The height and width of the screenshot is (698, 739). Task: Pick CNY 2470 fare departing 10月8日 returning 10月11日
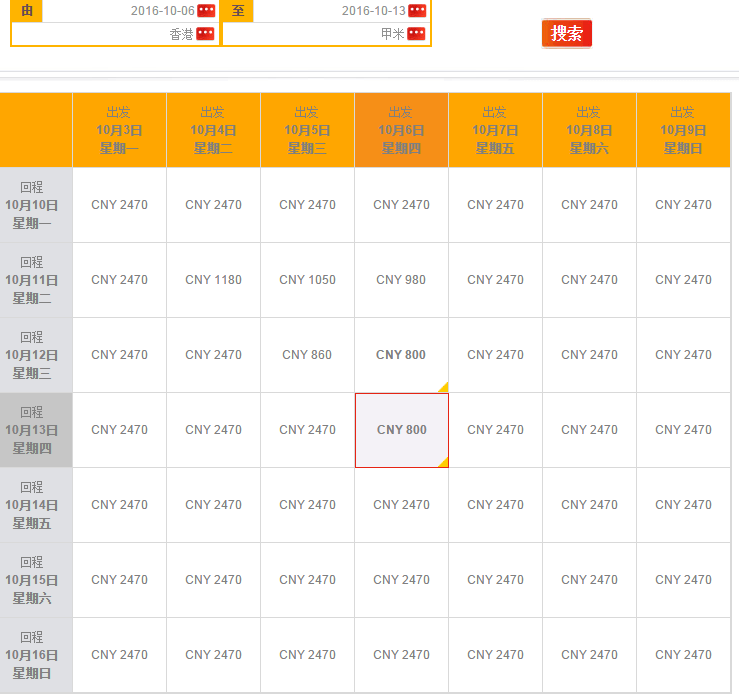click(589, 280)
